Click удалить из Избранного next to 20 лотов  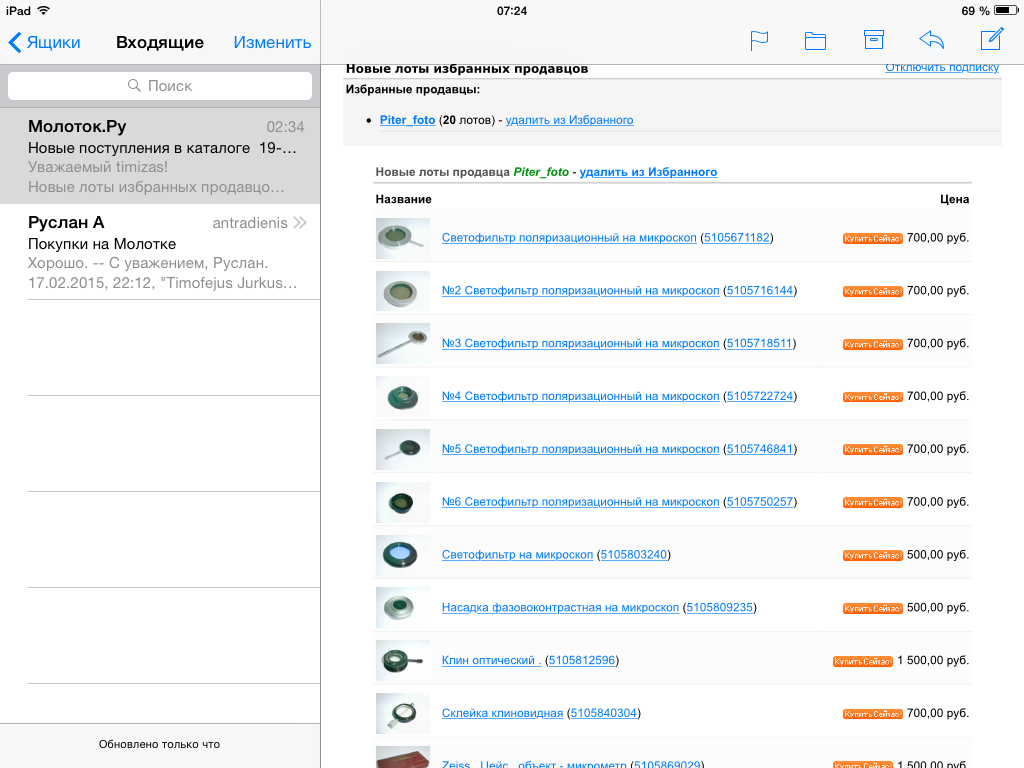tap(569, 120)
